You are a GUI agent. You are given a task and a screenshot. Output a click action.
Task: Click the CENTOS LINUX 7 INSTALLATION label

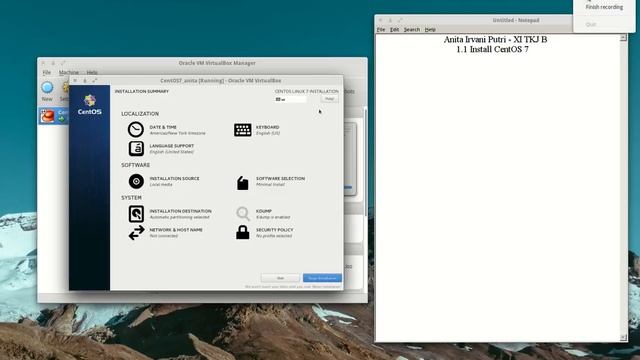coord(307,91)
